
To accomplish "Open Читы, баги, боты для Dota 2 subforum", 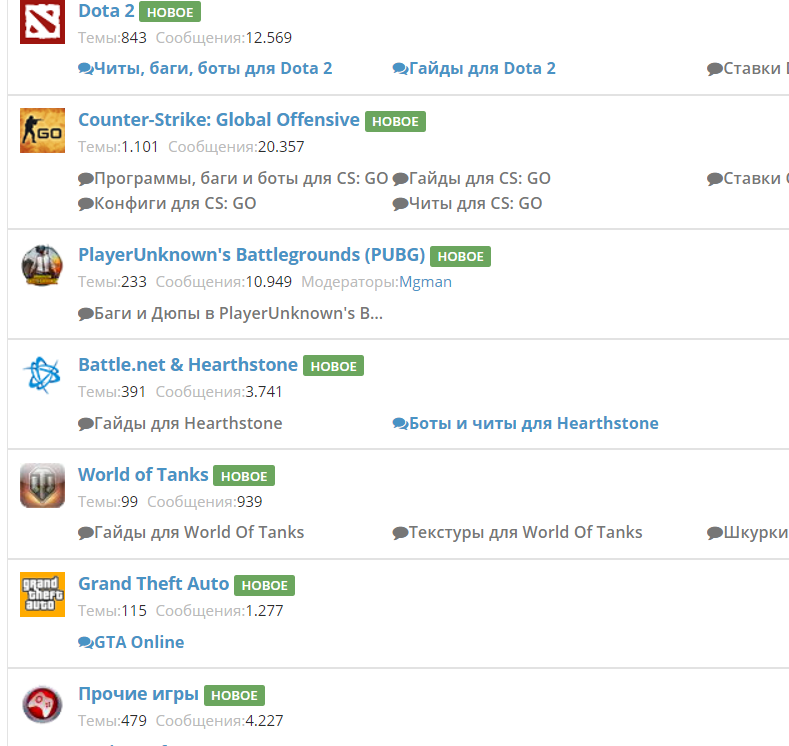I will coord(213,68).
